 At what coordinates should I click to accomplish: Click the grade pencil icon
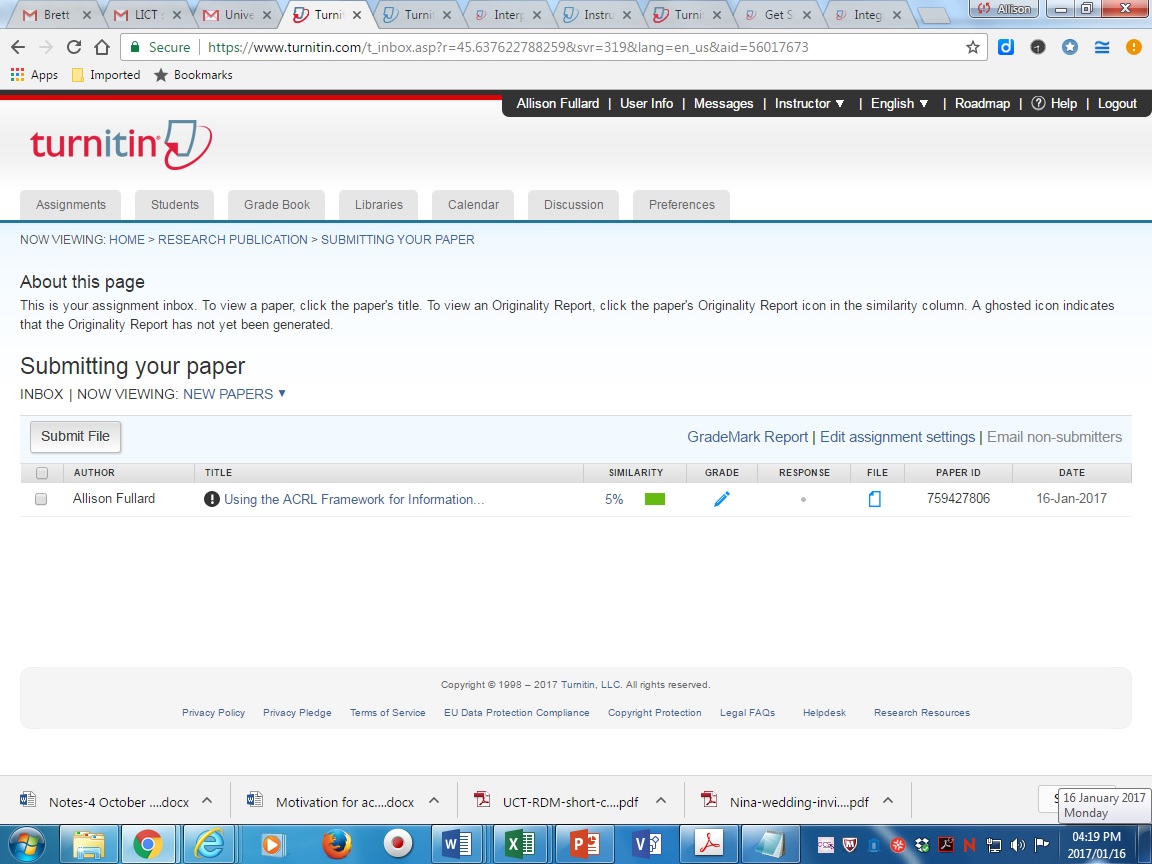point(722,499)
